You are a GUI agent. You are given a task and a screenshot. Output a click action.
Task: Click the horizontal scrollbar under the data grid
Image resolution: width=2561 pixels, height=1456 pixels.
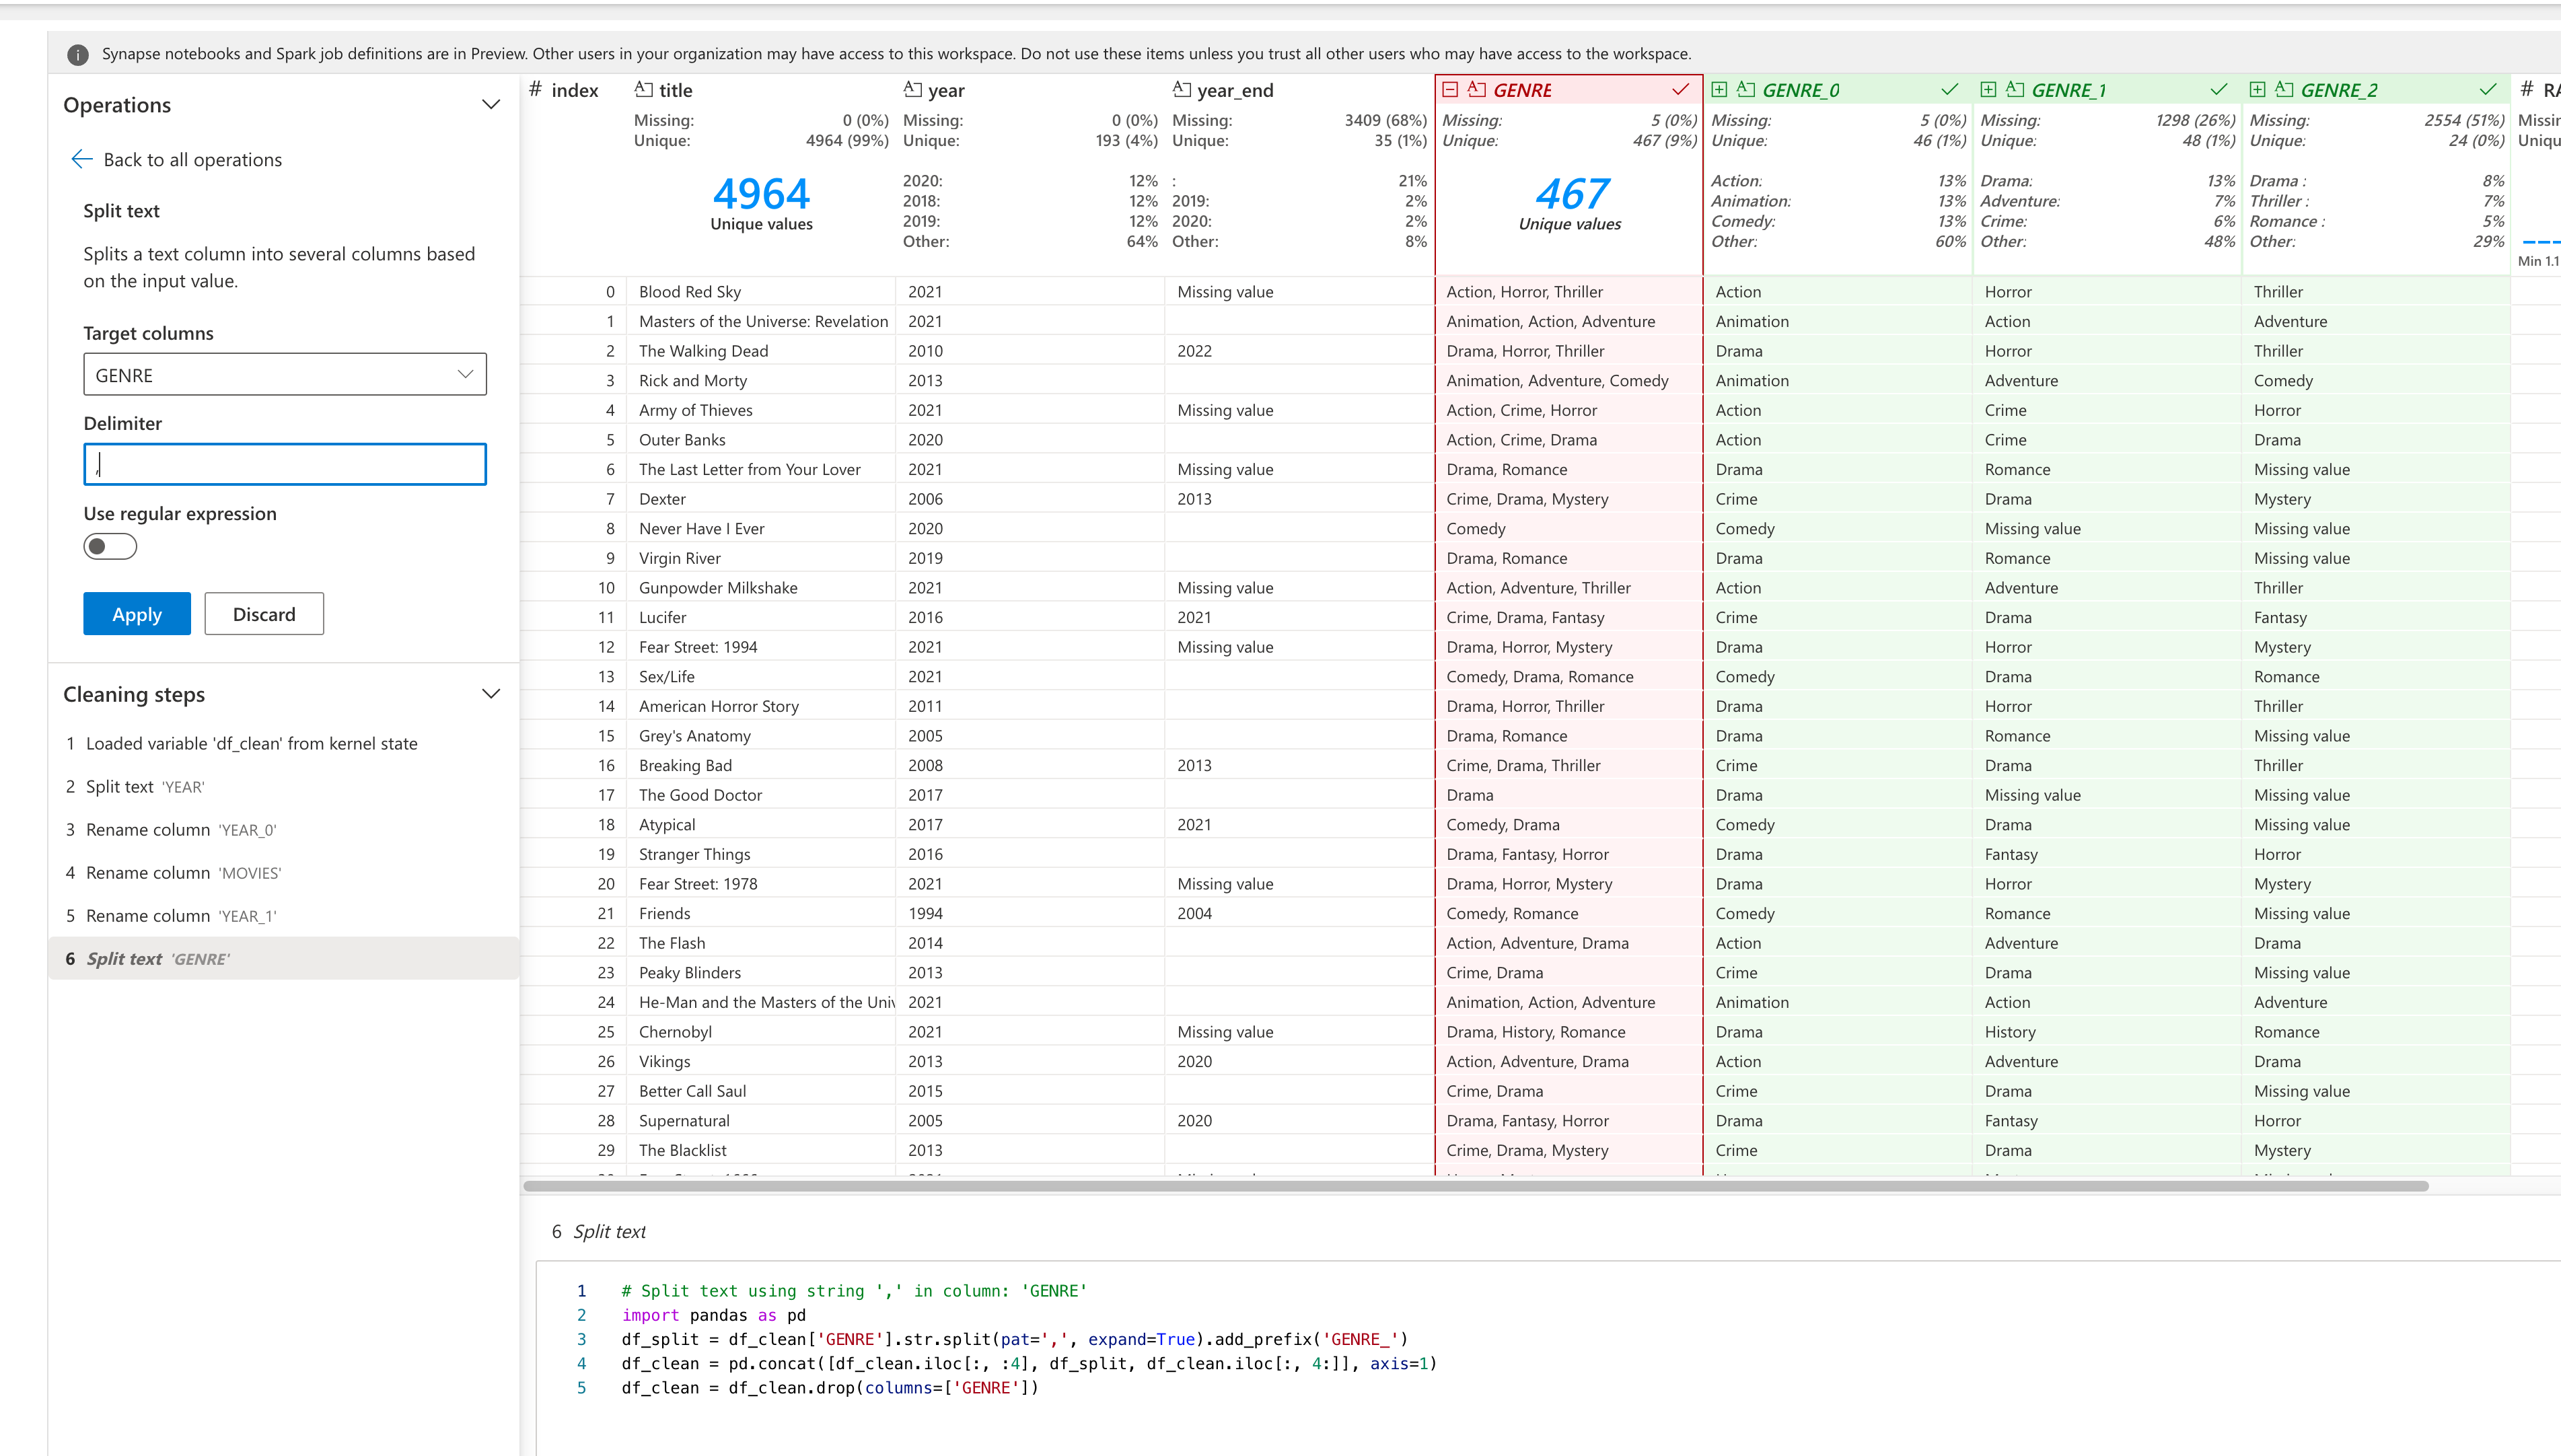click(1475, 1186)
